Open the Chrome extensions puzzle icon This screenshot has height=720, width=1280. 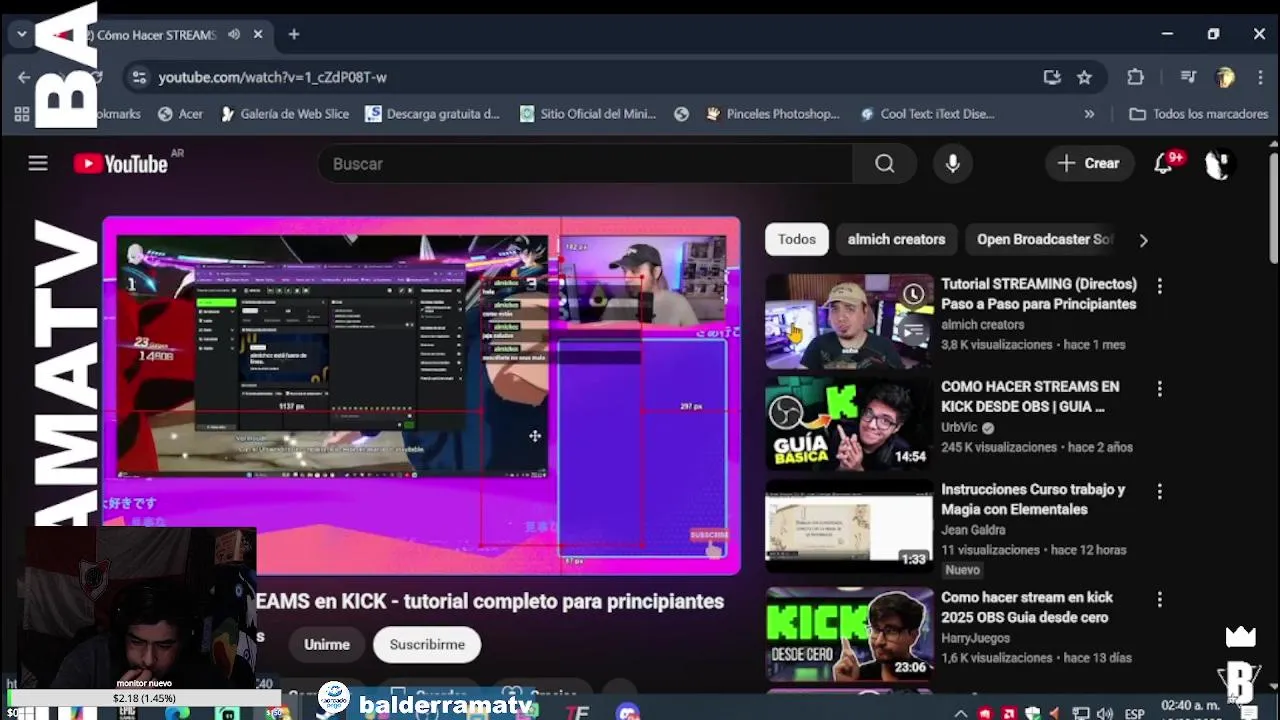1135,77
